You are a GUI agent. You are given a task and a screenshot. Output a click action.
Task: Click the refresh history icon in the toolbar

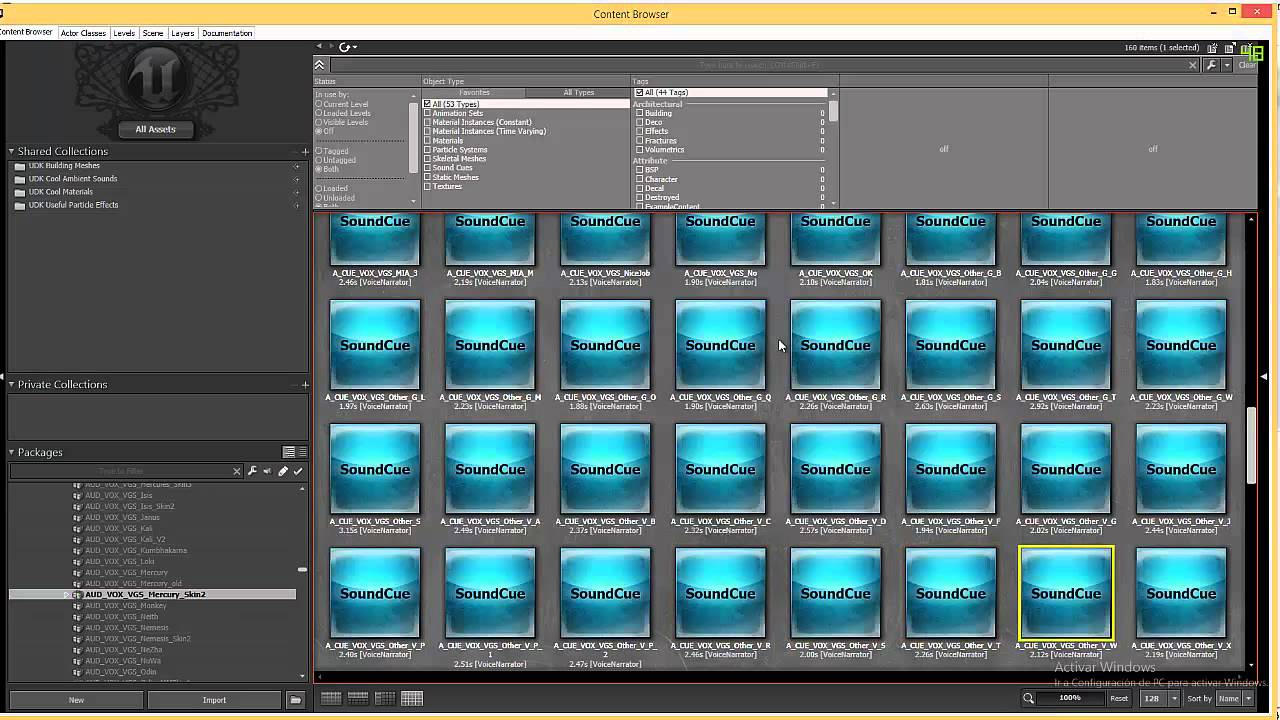[x=345, y=47]
